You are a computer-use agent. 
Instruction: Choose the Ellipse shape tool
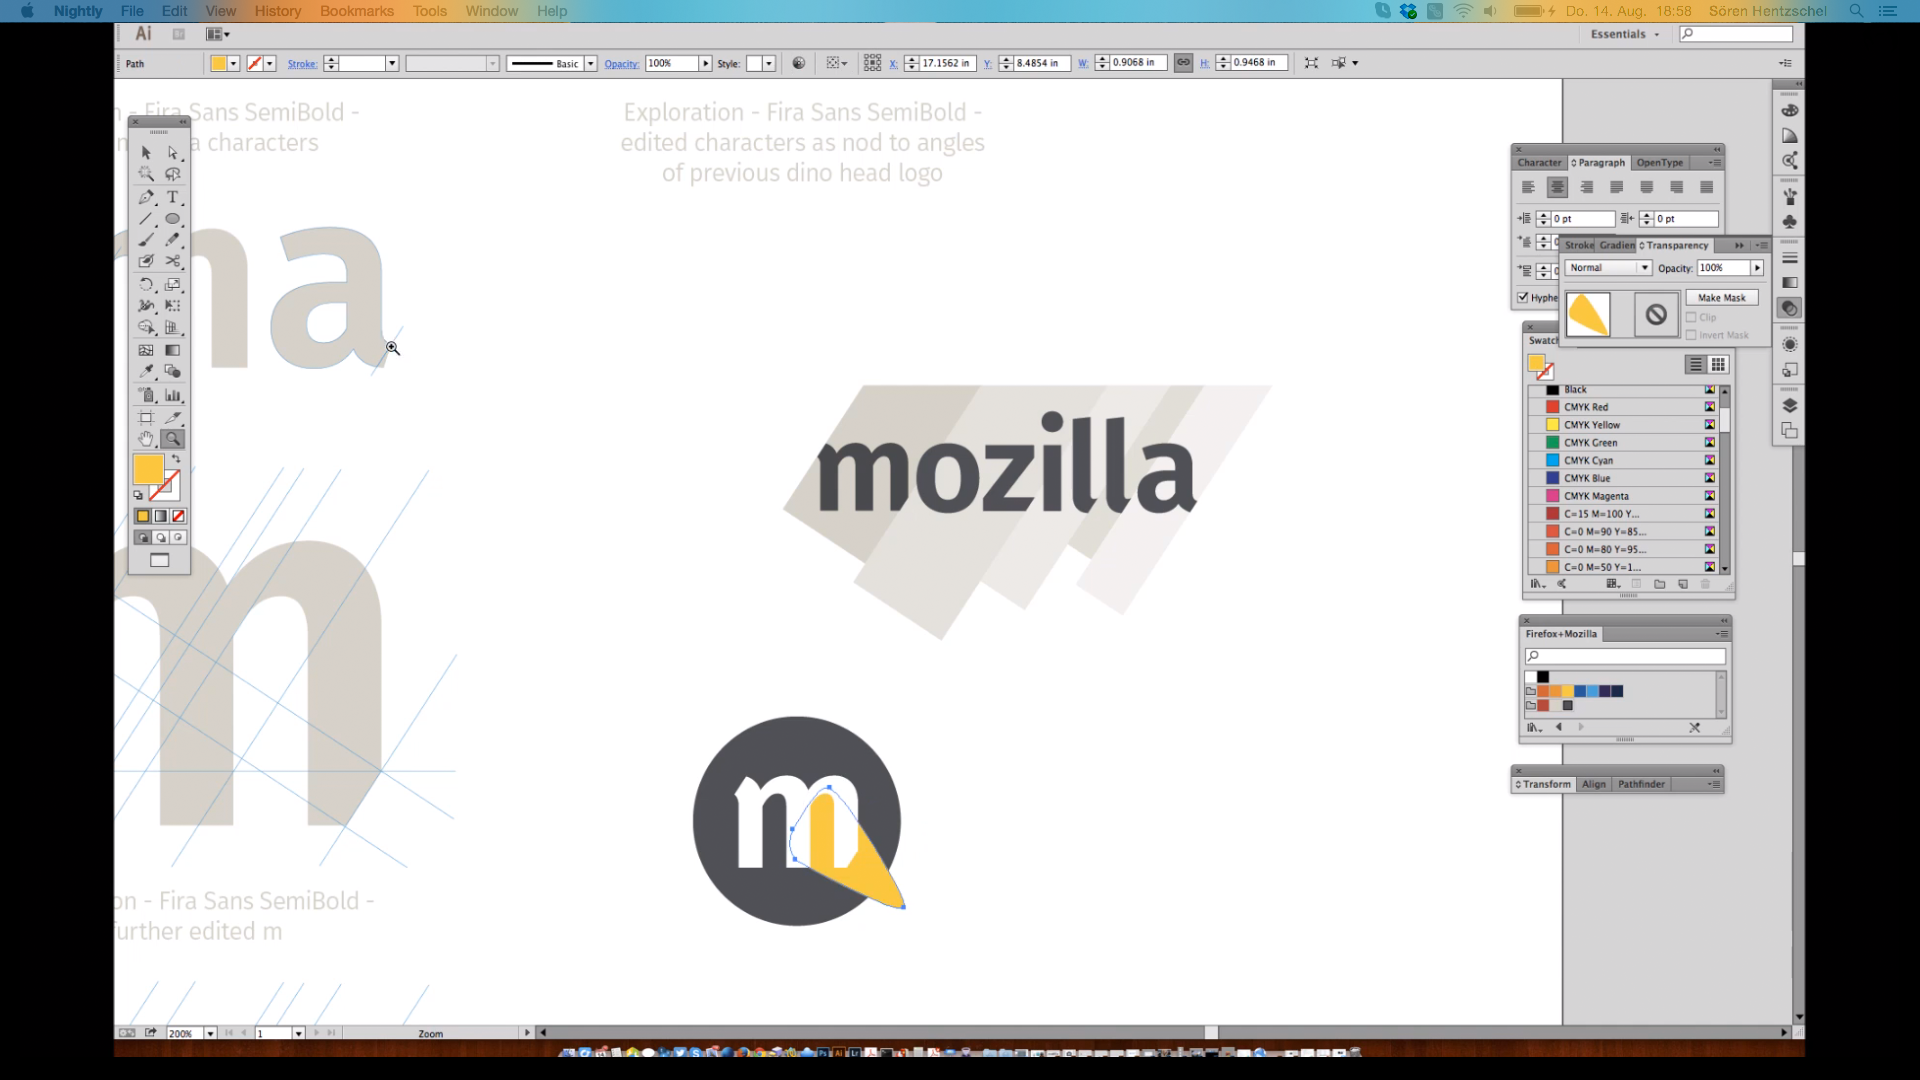tap(172, 219)
